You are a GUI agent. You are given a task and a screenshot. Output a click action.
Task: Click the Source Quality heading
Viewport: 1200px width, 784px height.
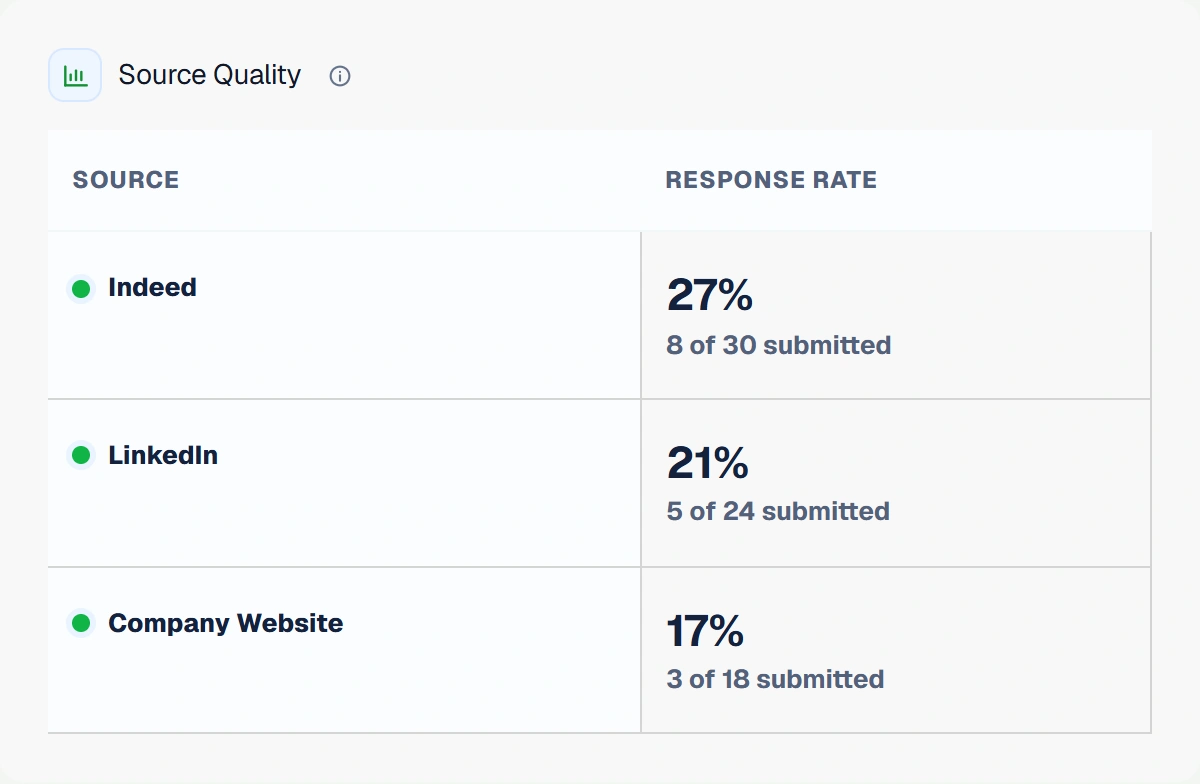tap(209, 75)
